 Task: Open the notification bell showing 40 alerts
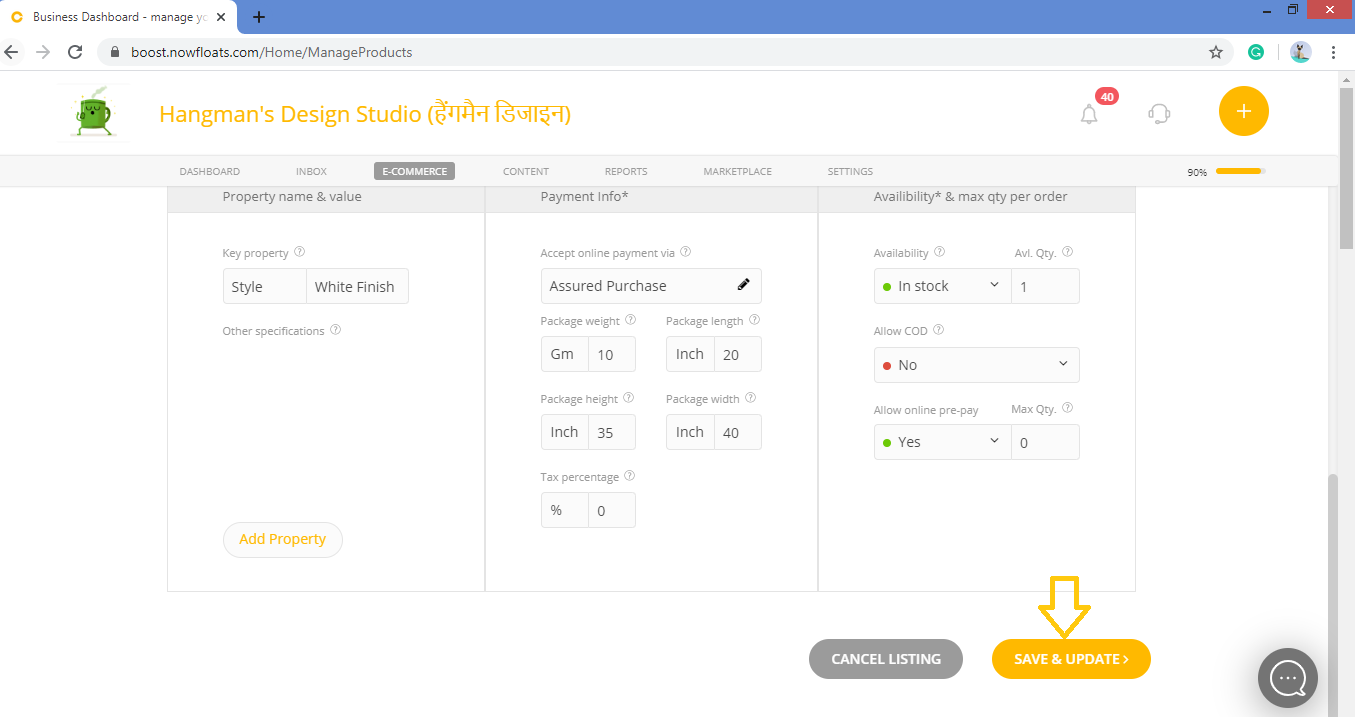pyautogui.click(x=1089, y=113)
